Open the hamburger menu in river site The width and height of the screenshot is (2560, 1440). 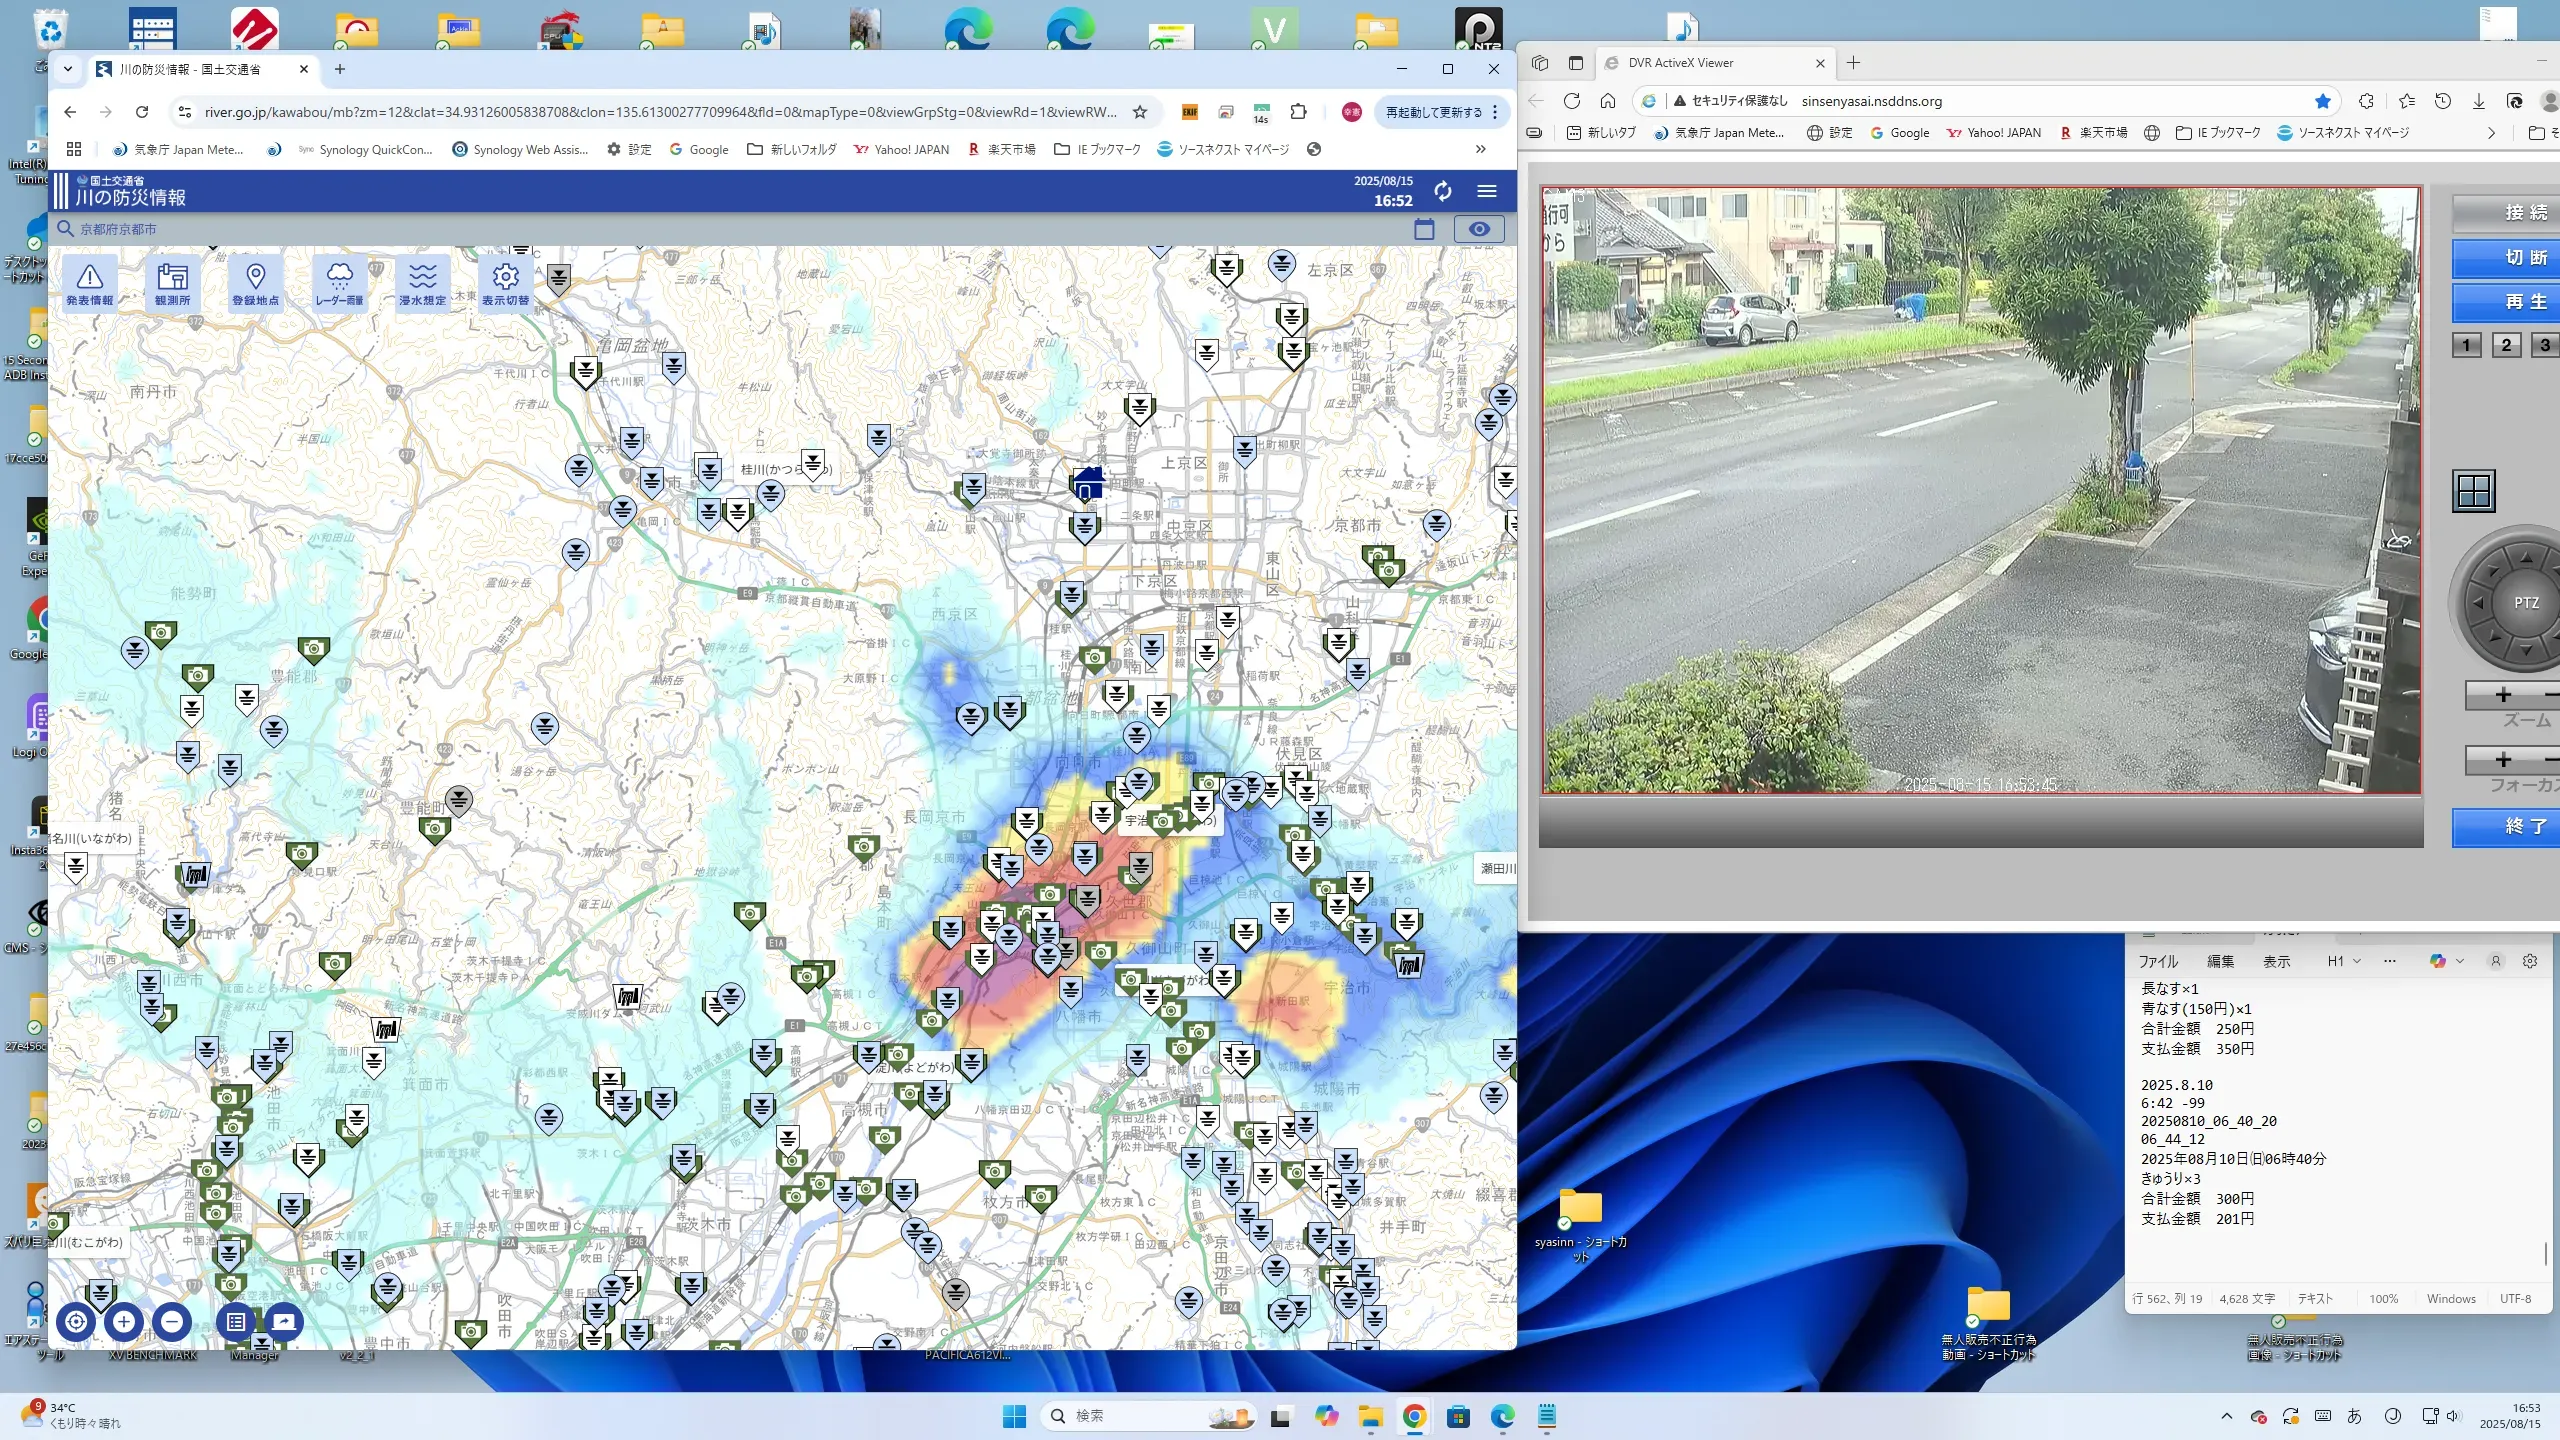coord(1486,191)
